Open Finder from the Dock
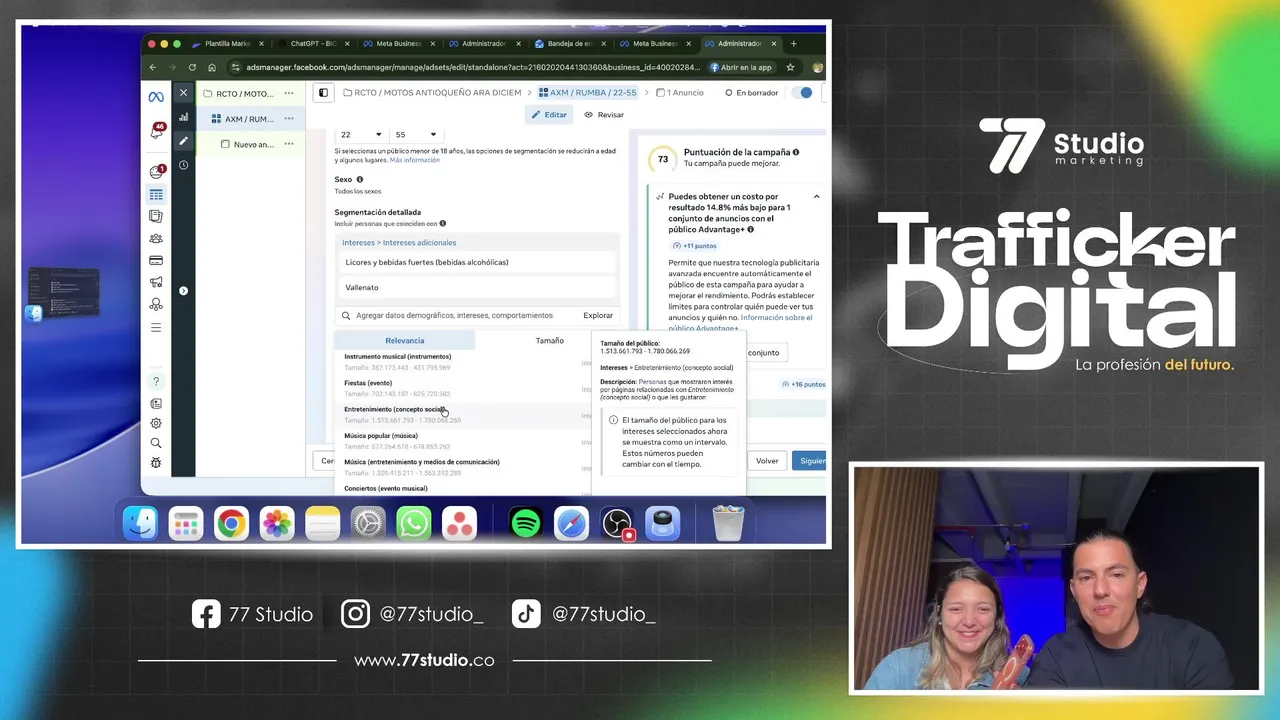Screen dimensions: 1280x720 point(140,523)
